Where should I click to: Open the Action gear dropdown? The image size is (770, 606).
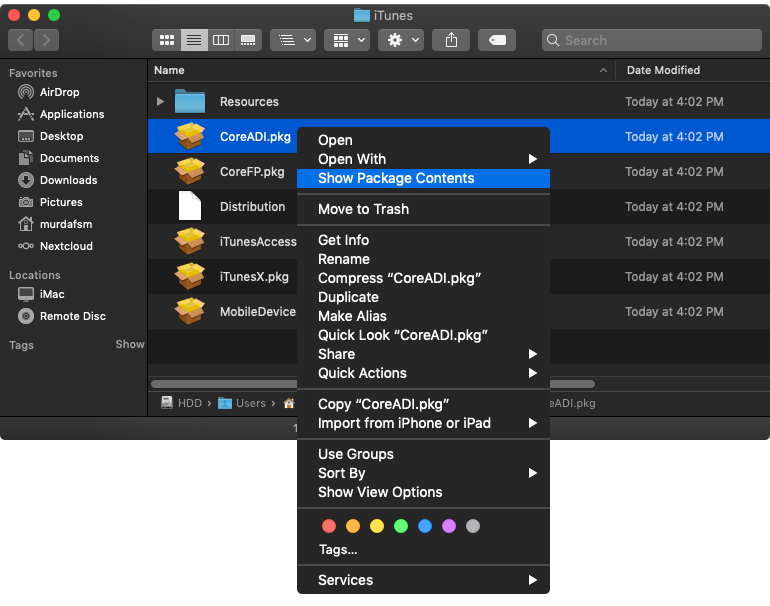click(x=401, y=40)
